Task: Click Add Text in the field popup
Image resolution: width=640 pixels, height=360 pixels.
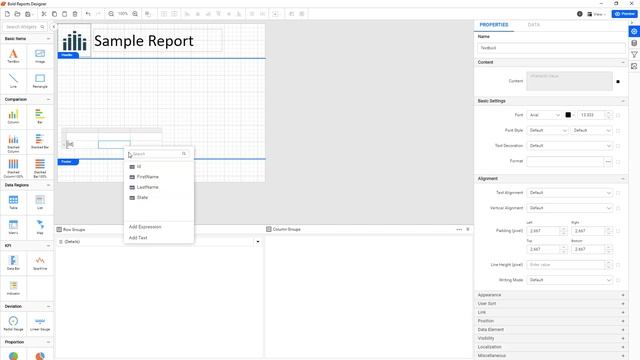Action: click(x=138, y=238)
